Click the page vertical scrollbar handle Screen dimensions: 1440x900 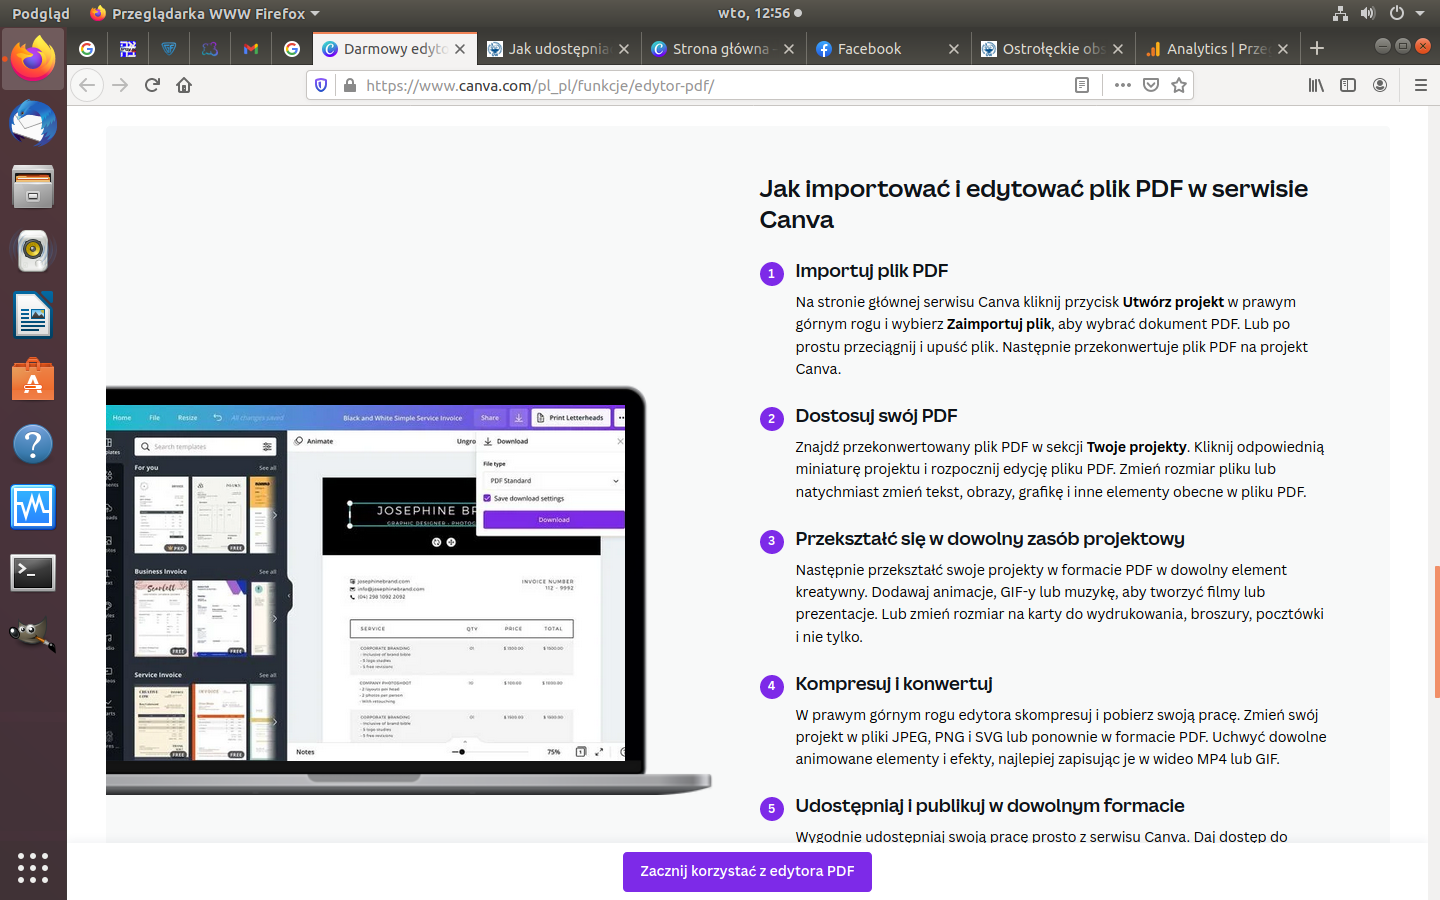pos(1436,632)
